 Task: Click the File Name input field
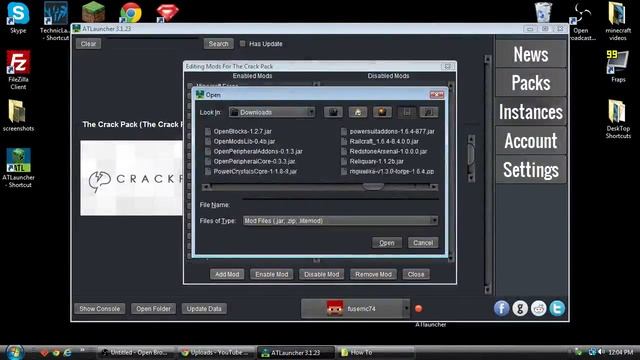(x=340, y=204)
